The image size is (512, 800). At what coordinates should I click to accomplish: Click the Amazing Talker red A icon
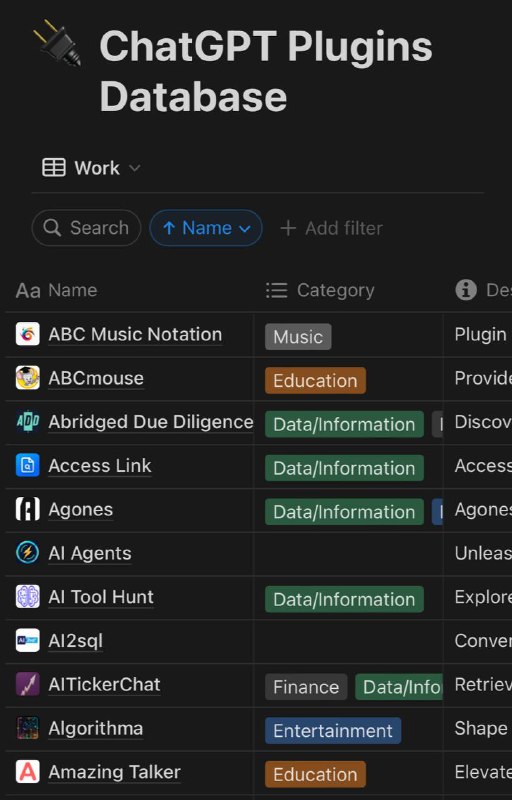[x=28, y=772]
